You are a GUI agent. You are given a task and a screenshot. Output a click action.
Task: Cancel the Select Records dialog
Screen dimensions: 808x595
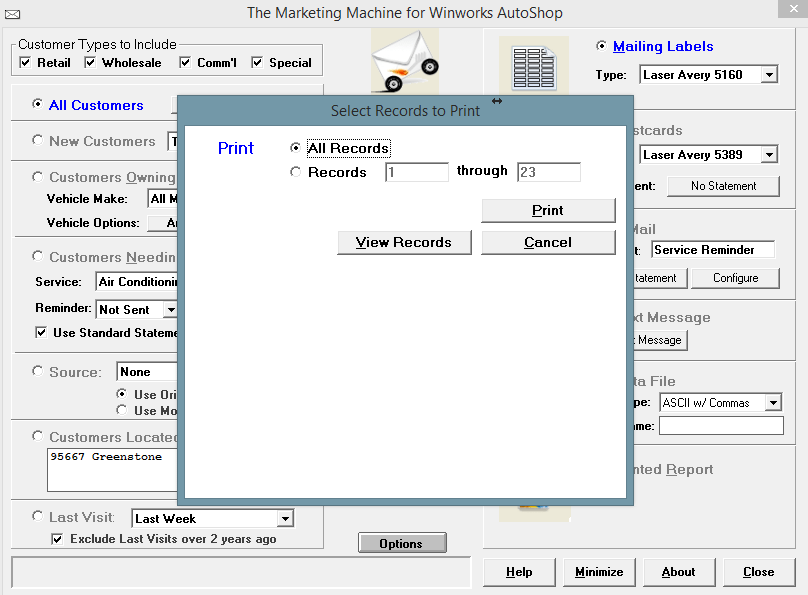coord(548,242)
